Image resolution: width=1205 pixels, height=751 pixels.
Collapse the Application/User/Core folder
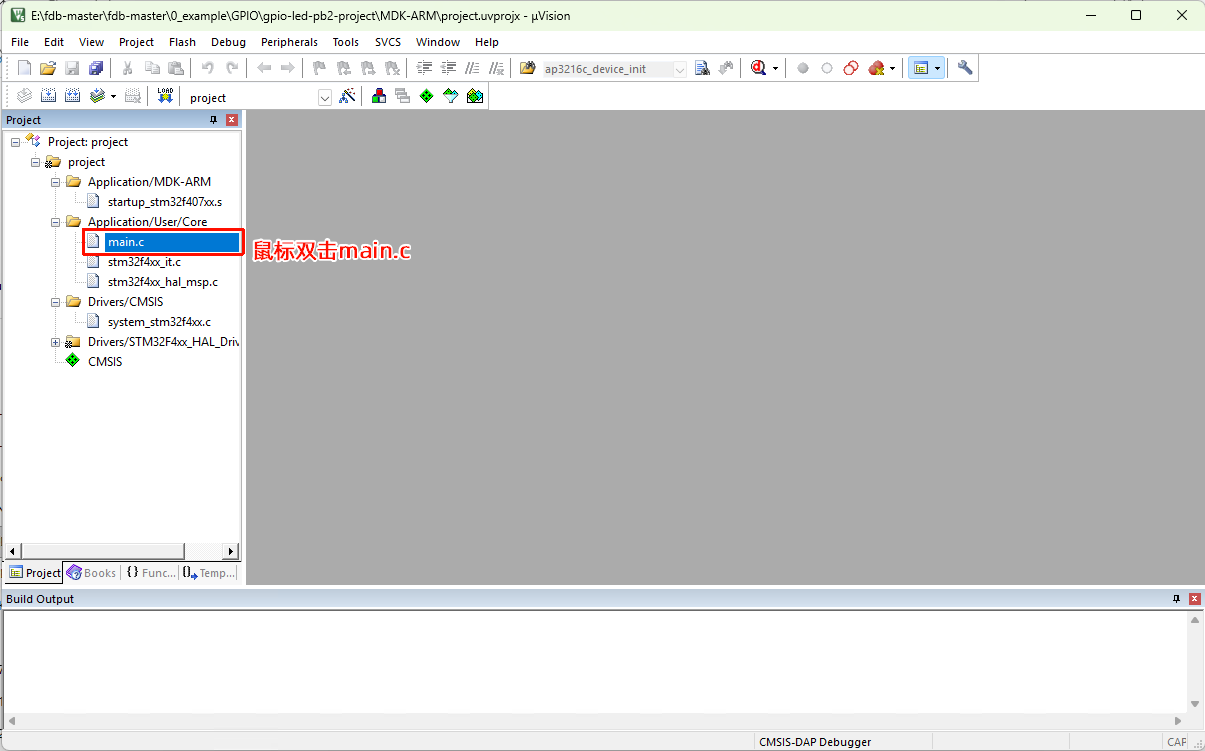pyautogui.click(x=57, y=222)
